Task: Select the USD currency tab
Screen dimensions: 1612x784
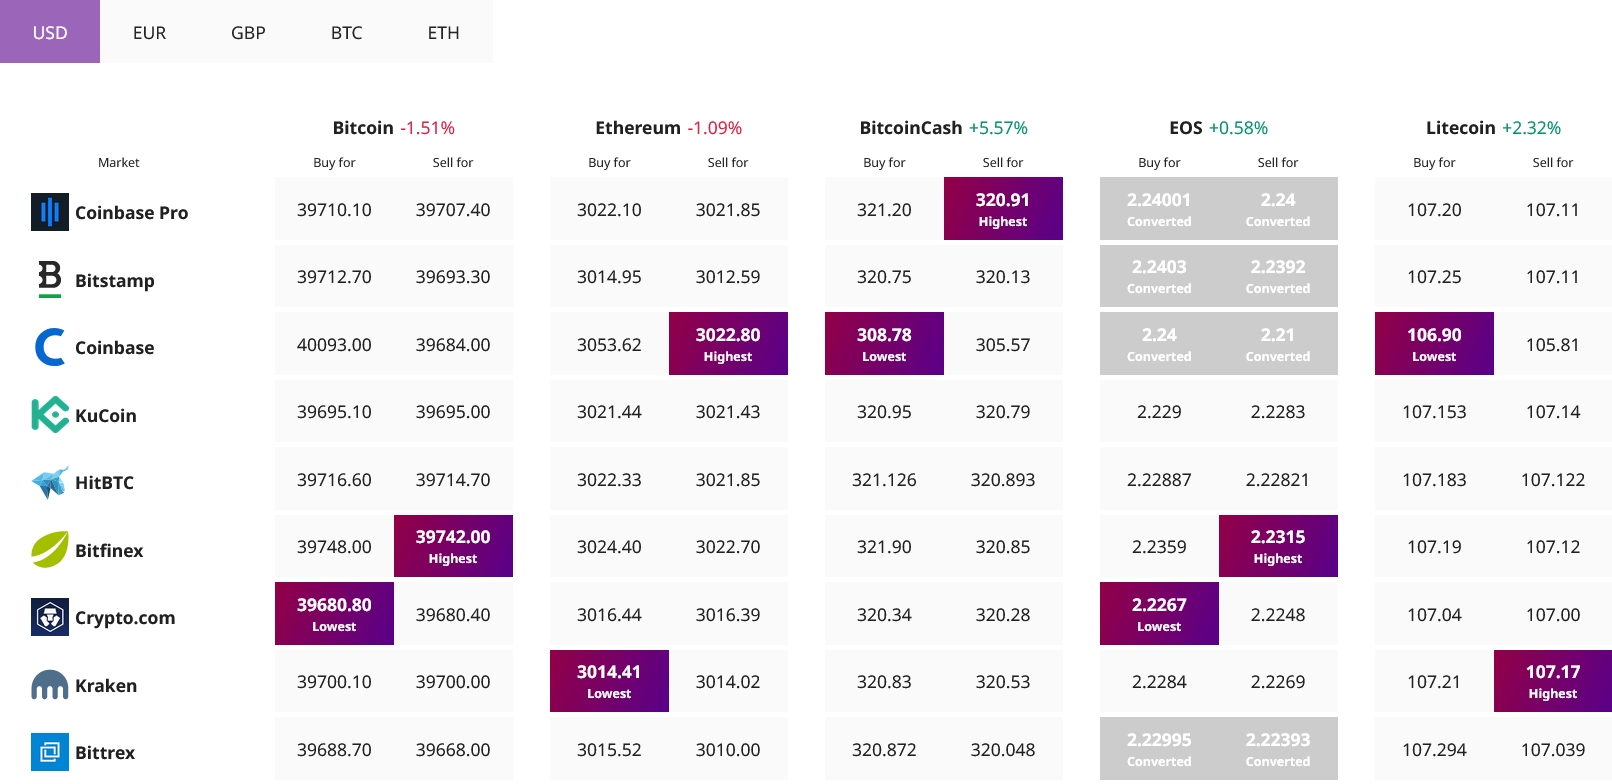Action: tap(50, 32)
